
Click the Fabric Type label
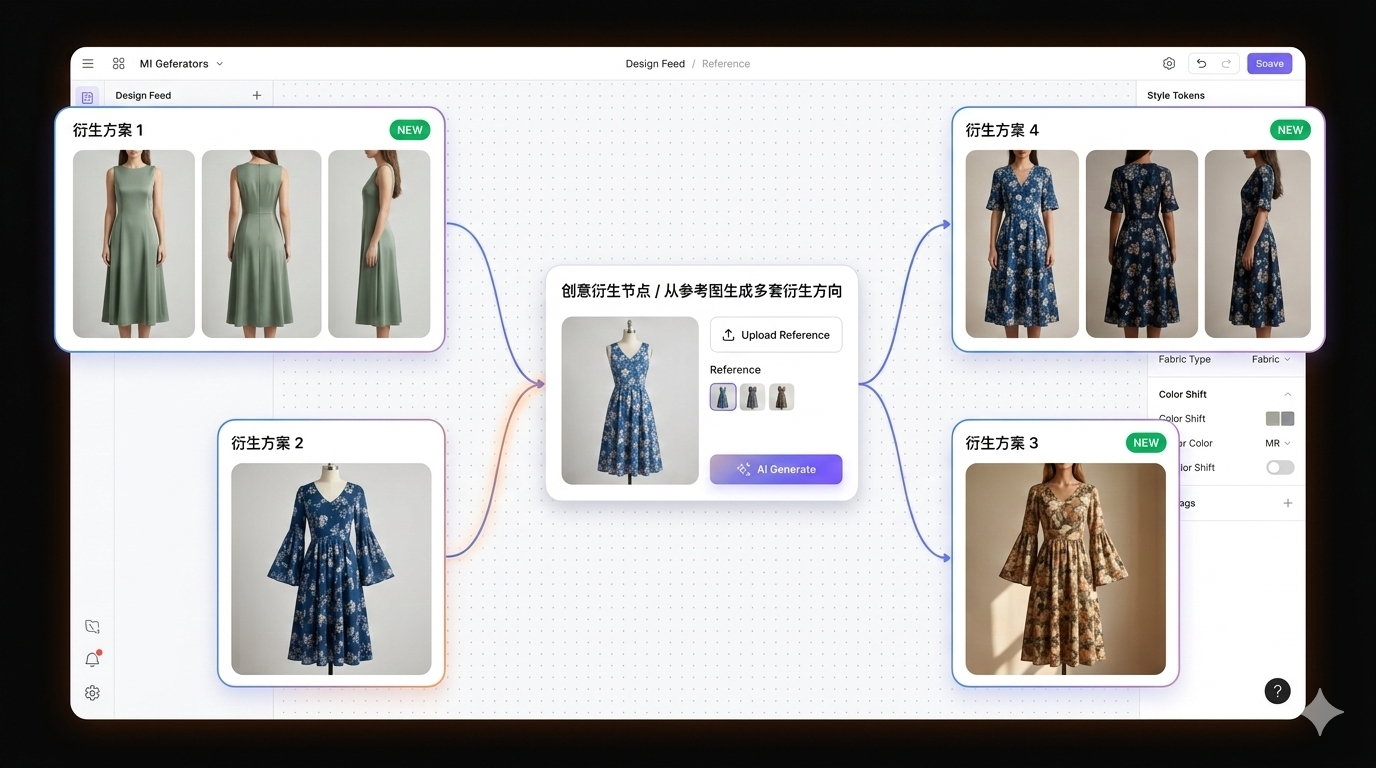click(1184, 359)
